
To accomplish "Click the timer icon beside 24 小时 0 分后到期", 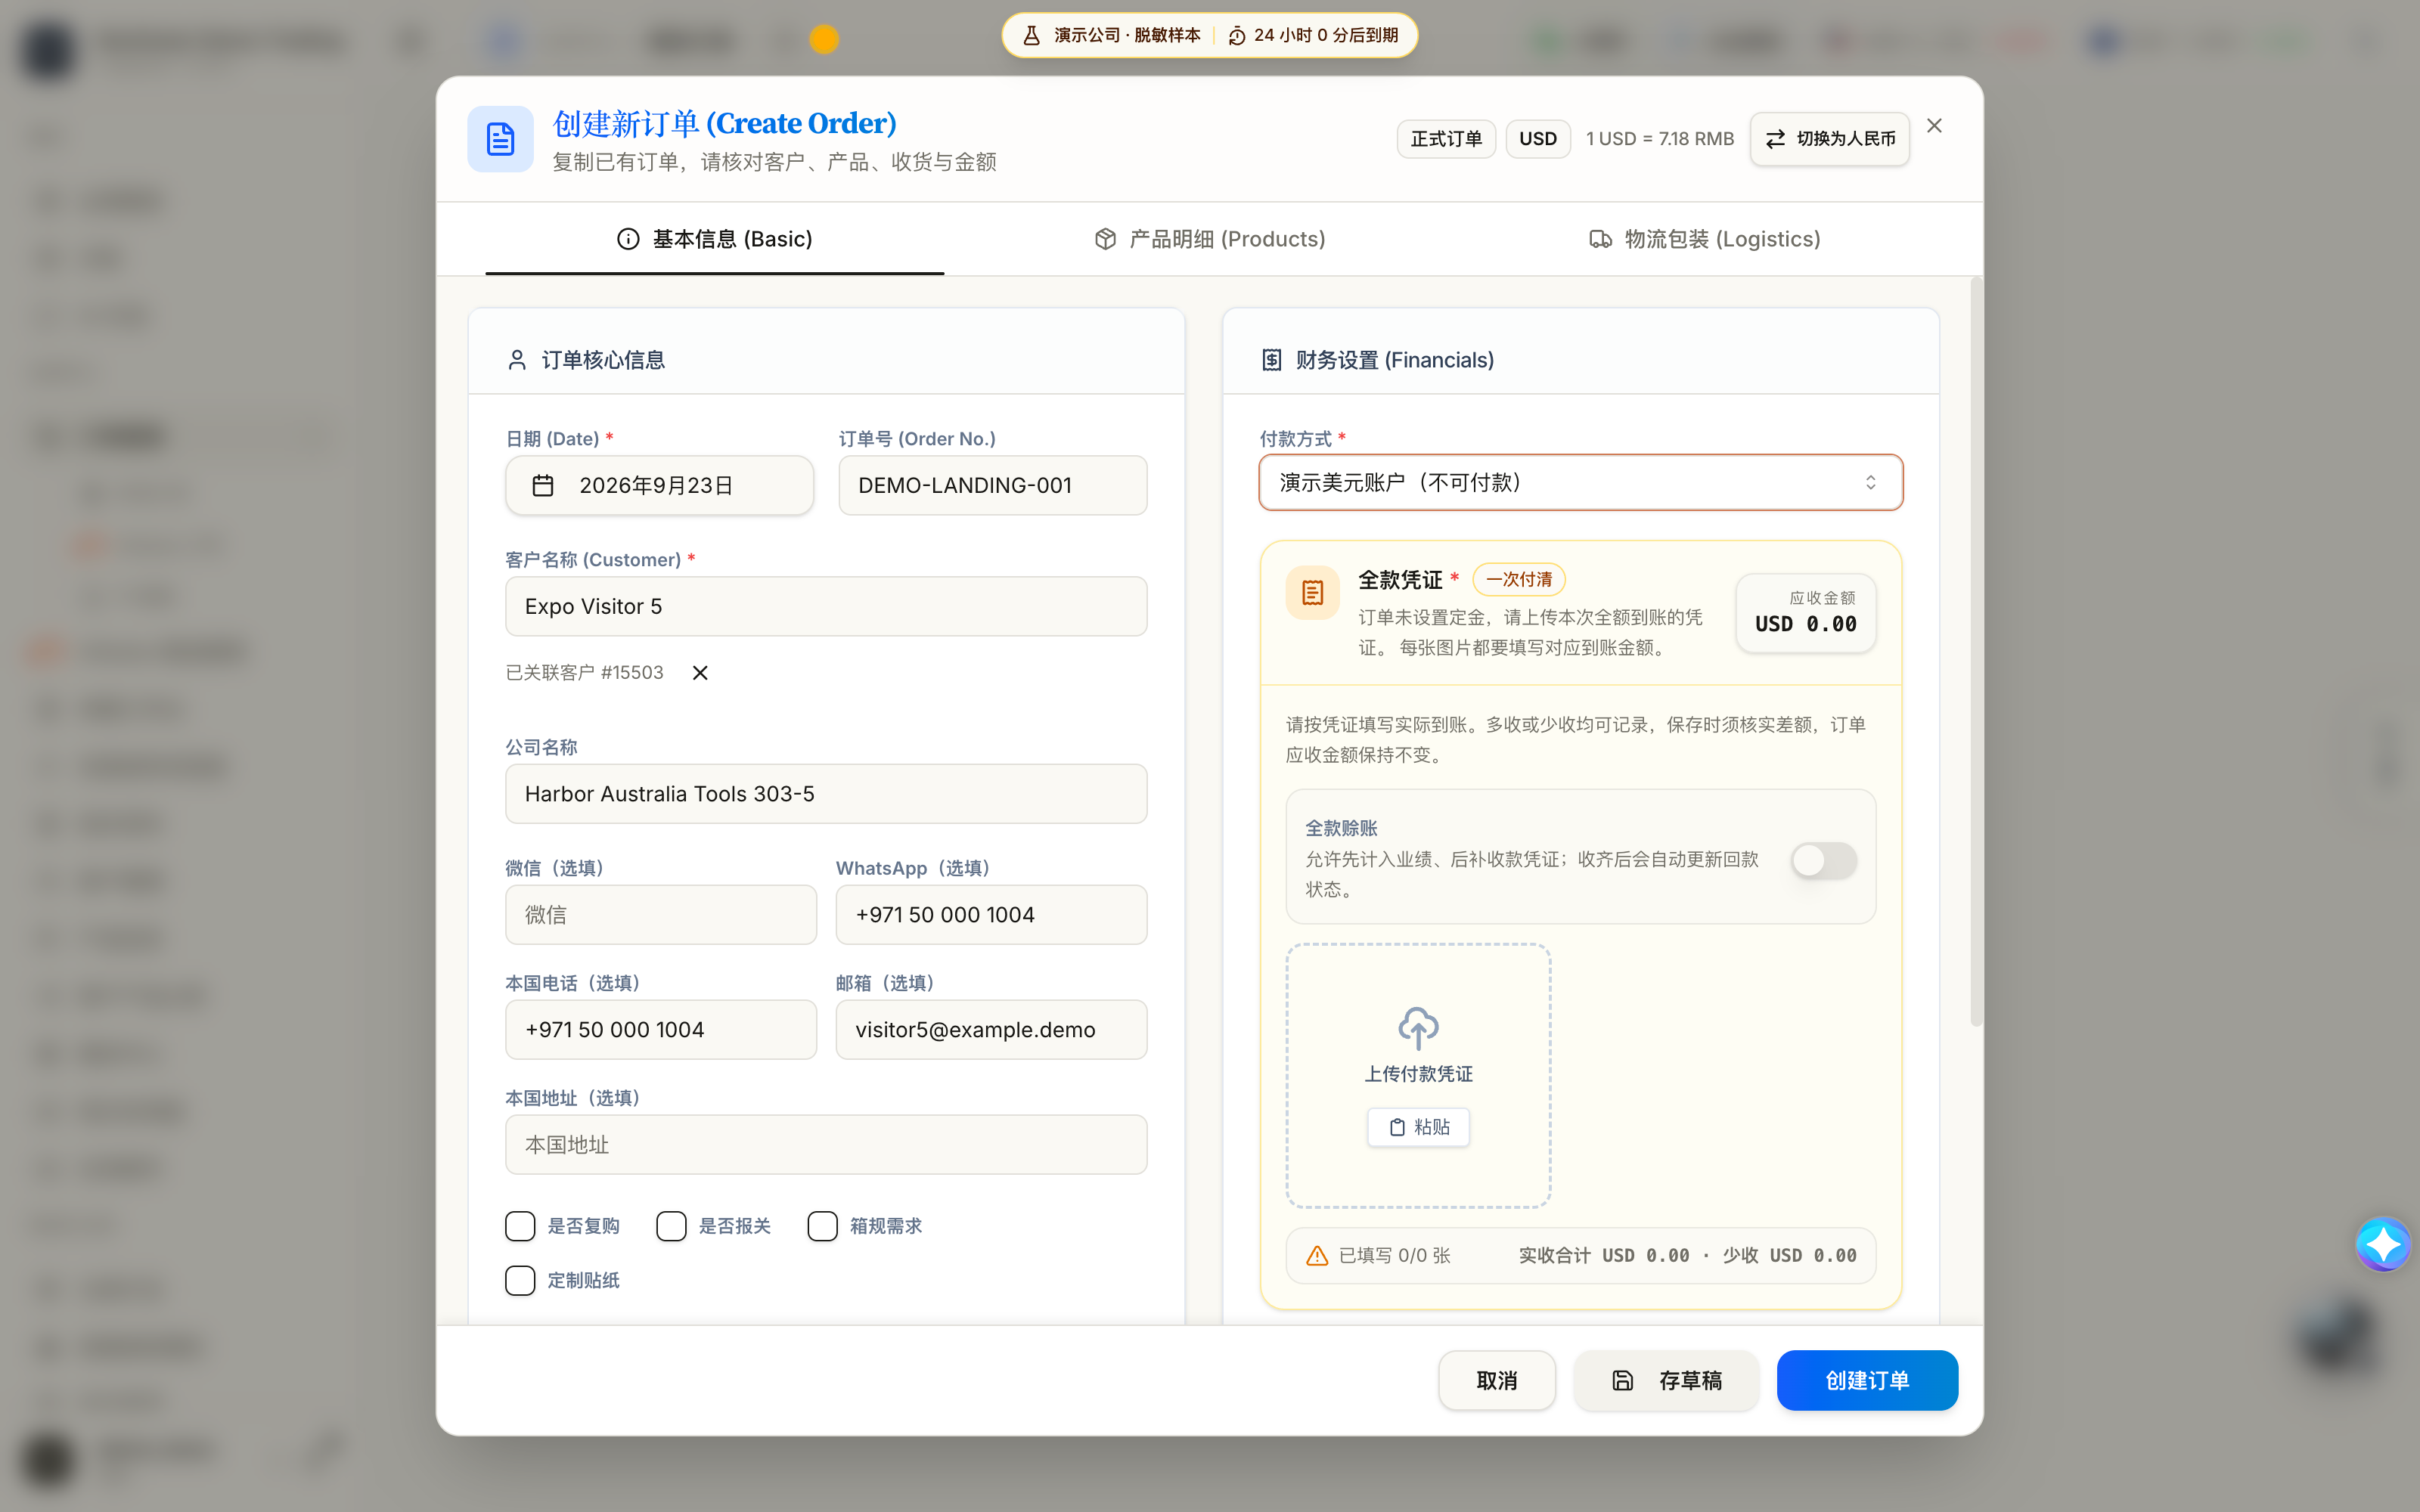I will point(1237,36).
